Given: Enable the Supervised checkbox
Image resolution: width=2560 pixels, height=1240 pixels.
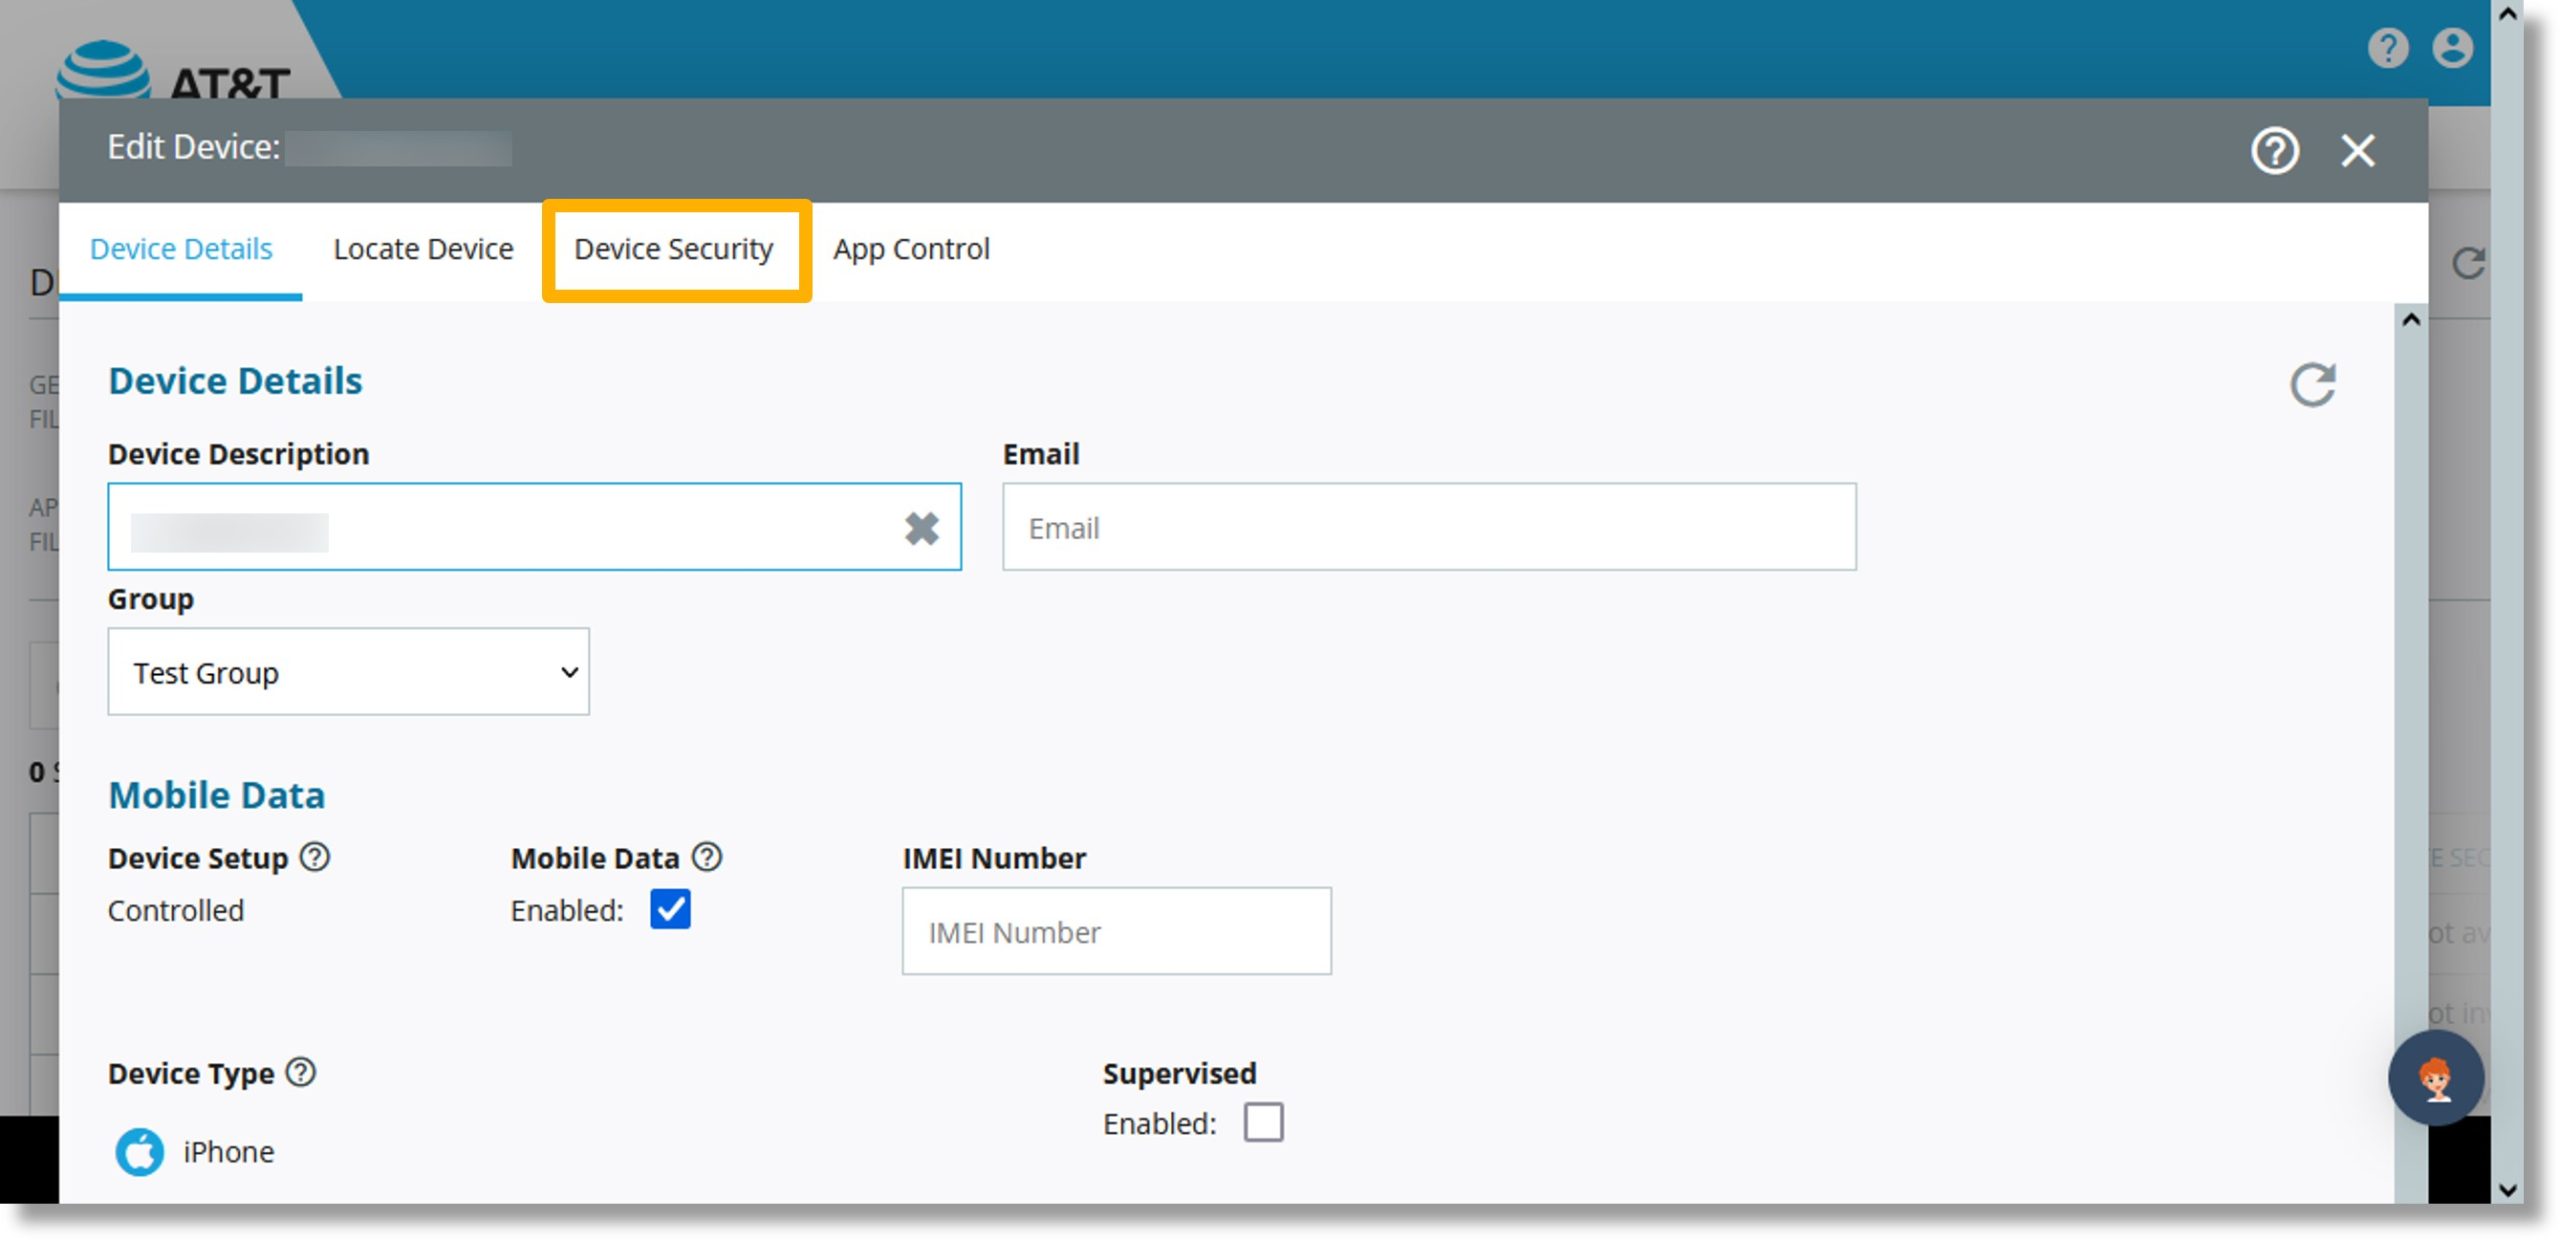Looking at the screenshot, I should (x=1265, y=1123).
